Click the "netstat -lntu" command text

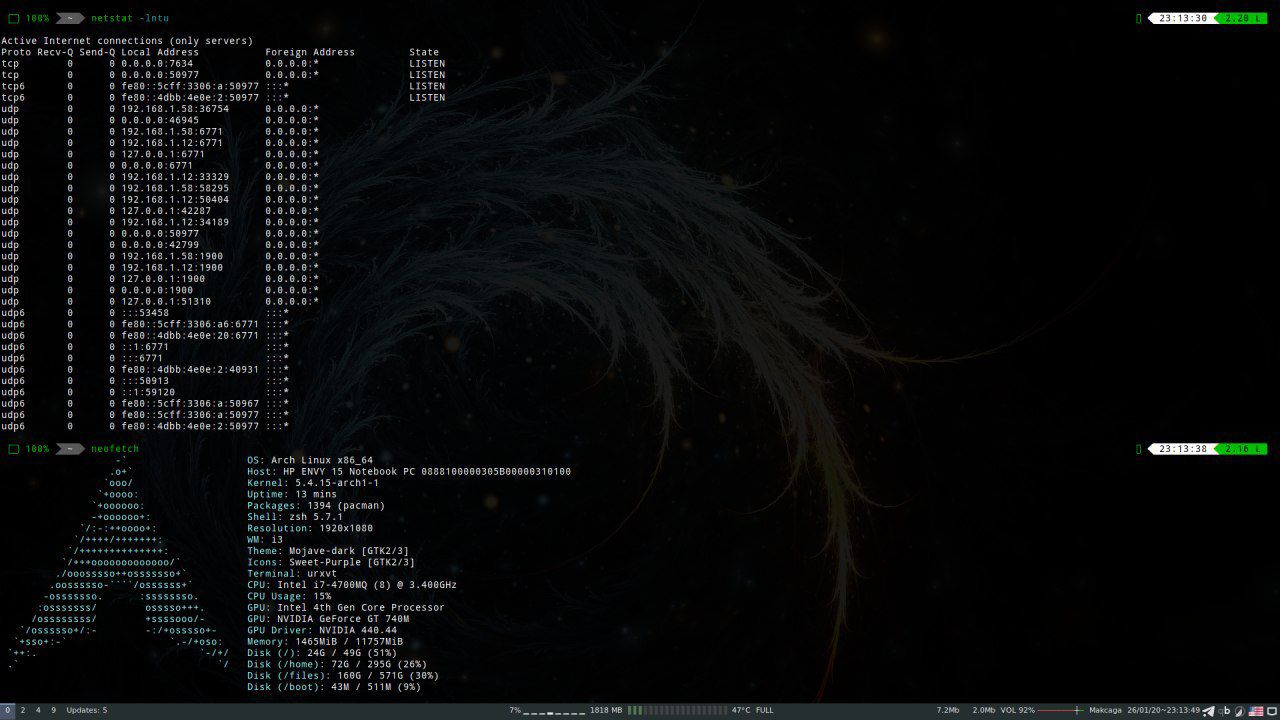tap(130, 18)
